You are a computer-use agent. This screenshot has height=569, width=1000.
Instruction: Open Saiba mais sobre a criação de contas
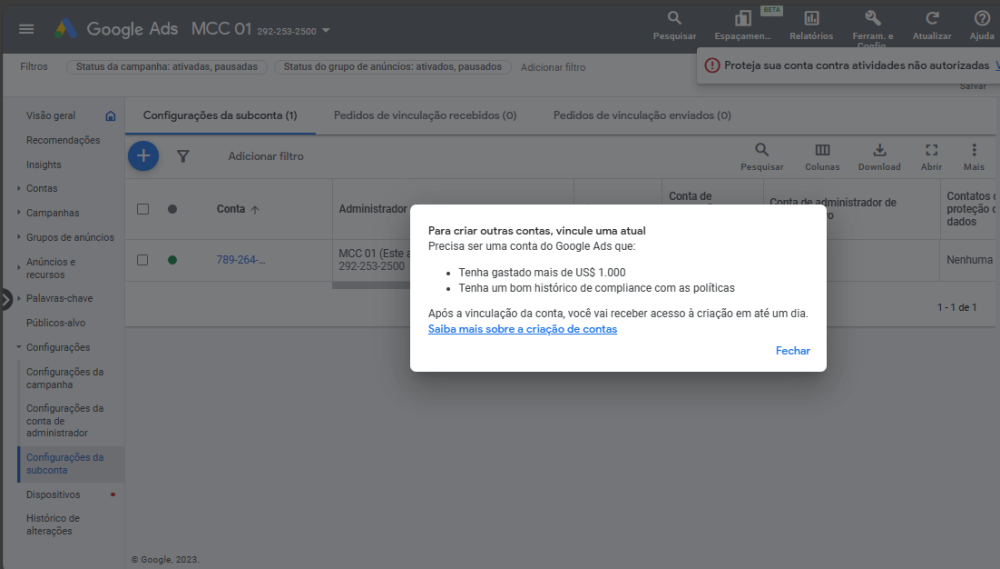click(522, 329)
